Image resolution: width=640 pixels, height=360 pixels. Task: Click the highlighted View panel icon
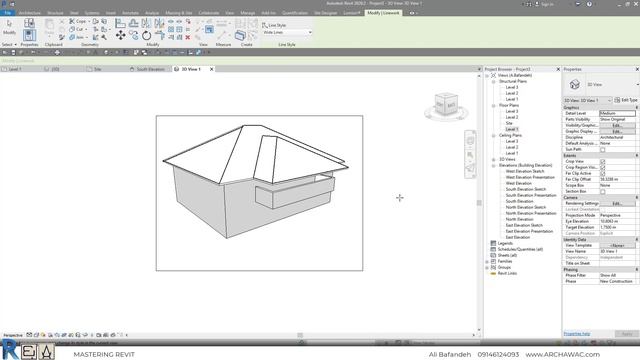pyautogui.click(x=209, y=29)
